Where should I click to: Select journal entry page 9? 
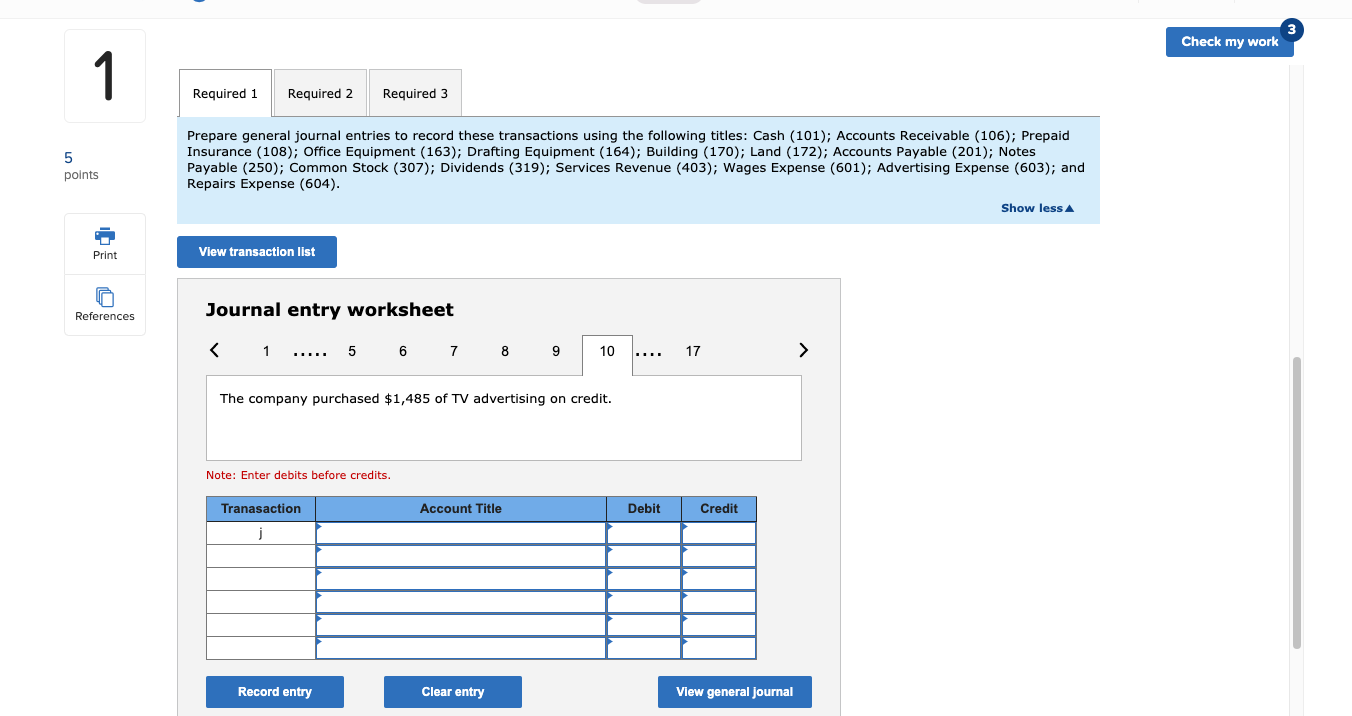556,351
